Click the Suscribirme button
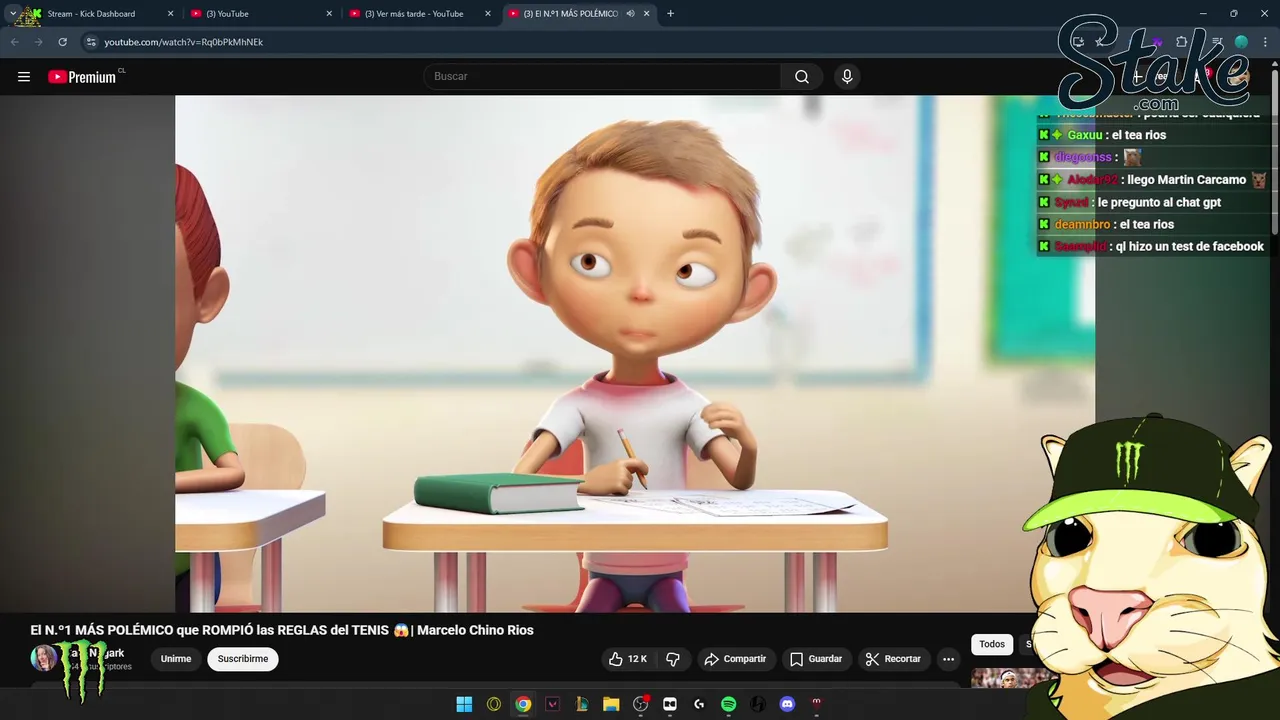The width and height of the screenshot is (1280, 720). tap(243, 659)
